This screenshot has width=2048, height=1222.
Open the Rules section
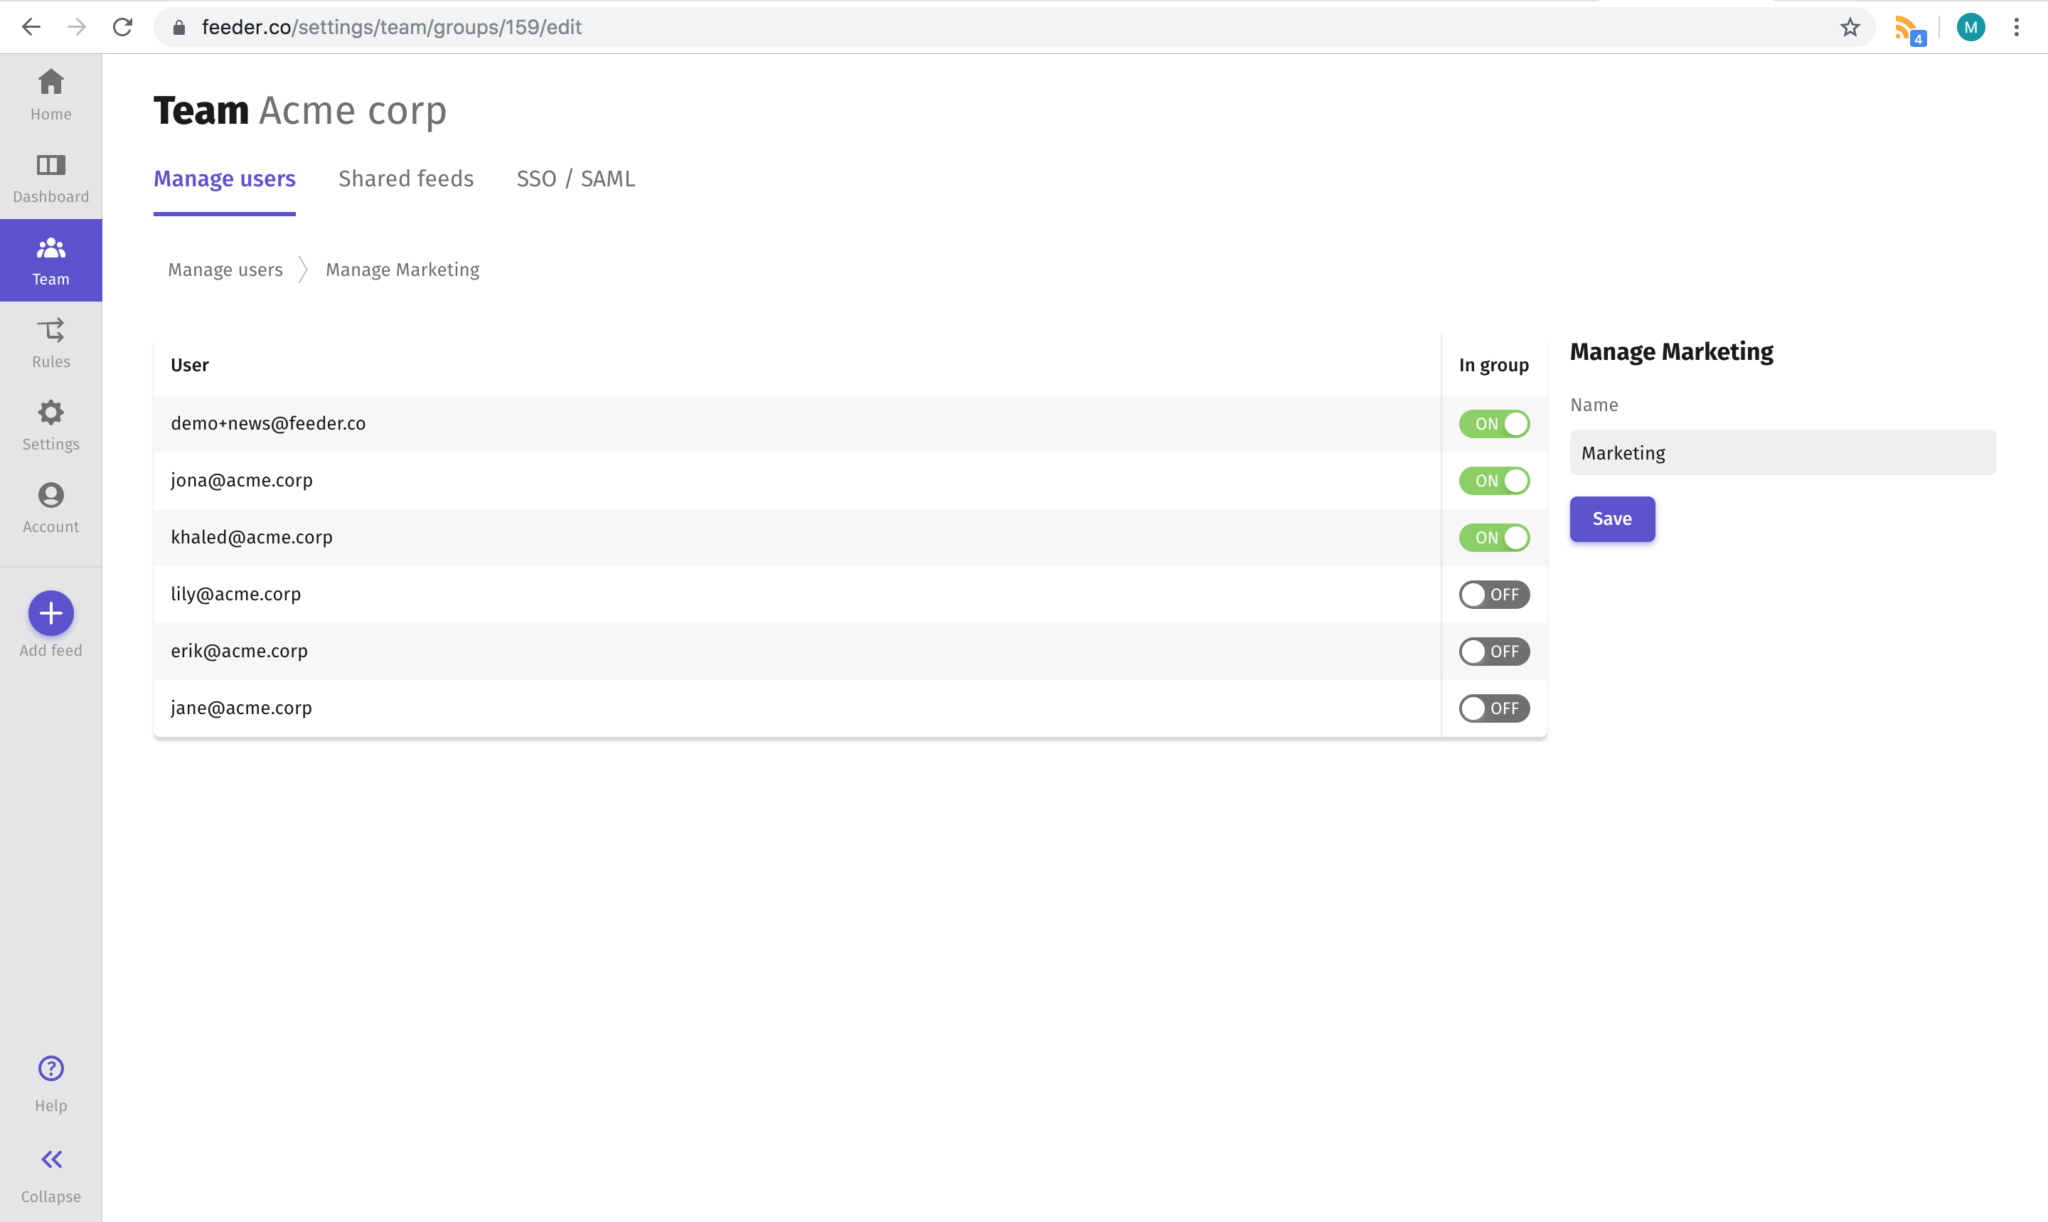(x=50, y=341)
